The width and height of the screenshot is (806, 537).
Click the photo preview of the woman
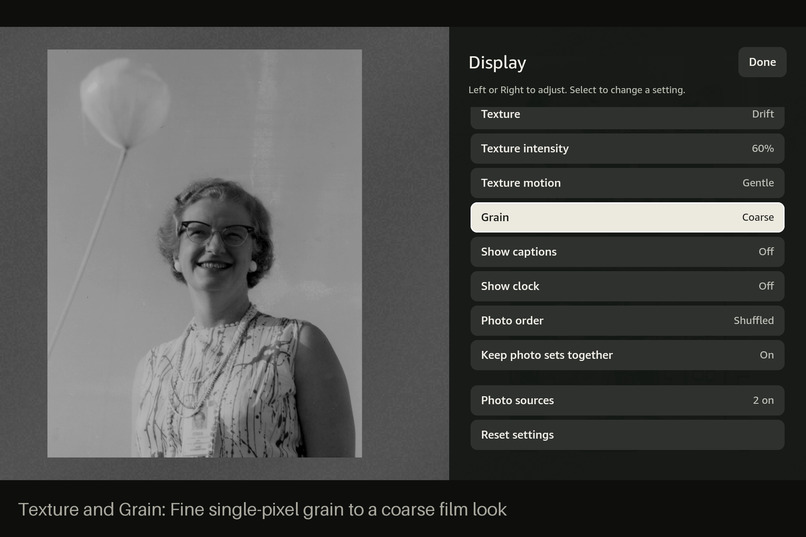[x=205, y=253]
